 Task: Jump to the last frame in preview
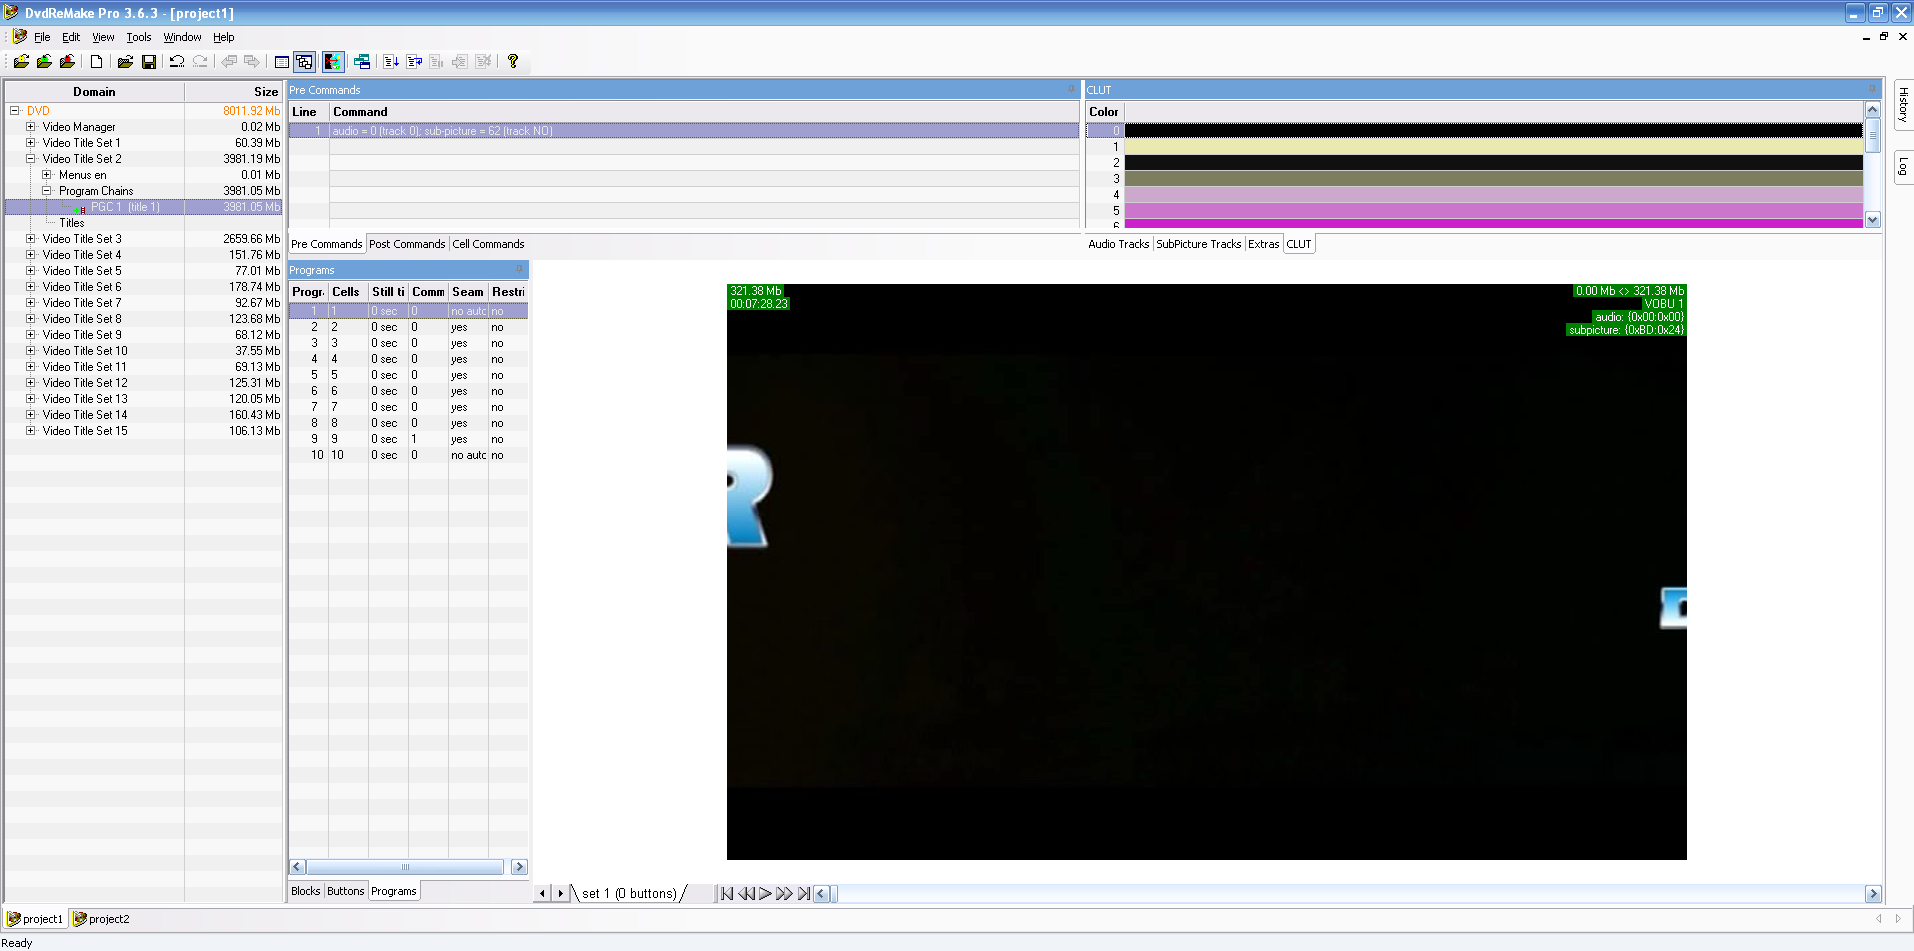click(x=804, y=894)
